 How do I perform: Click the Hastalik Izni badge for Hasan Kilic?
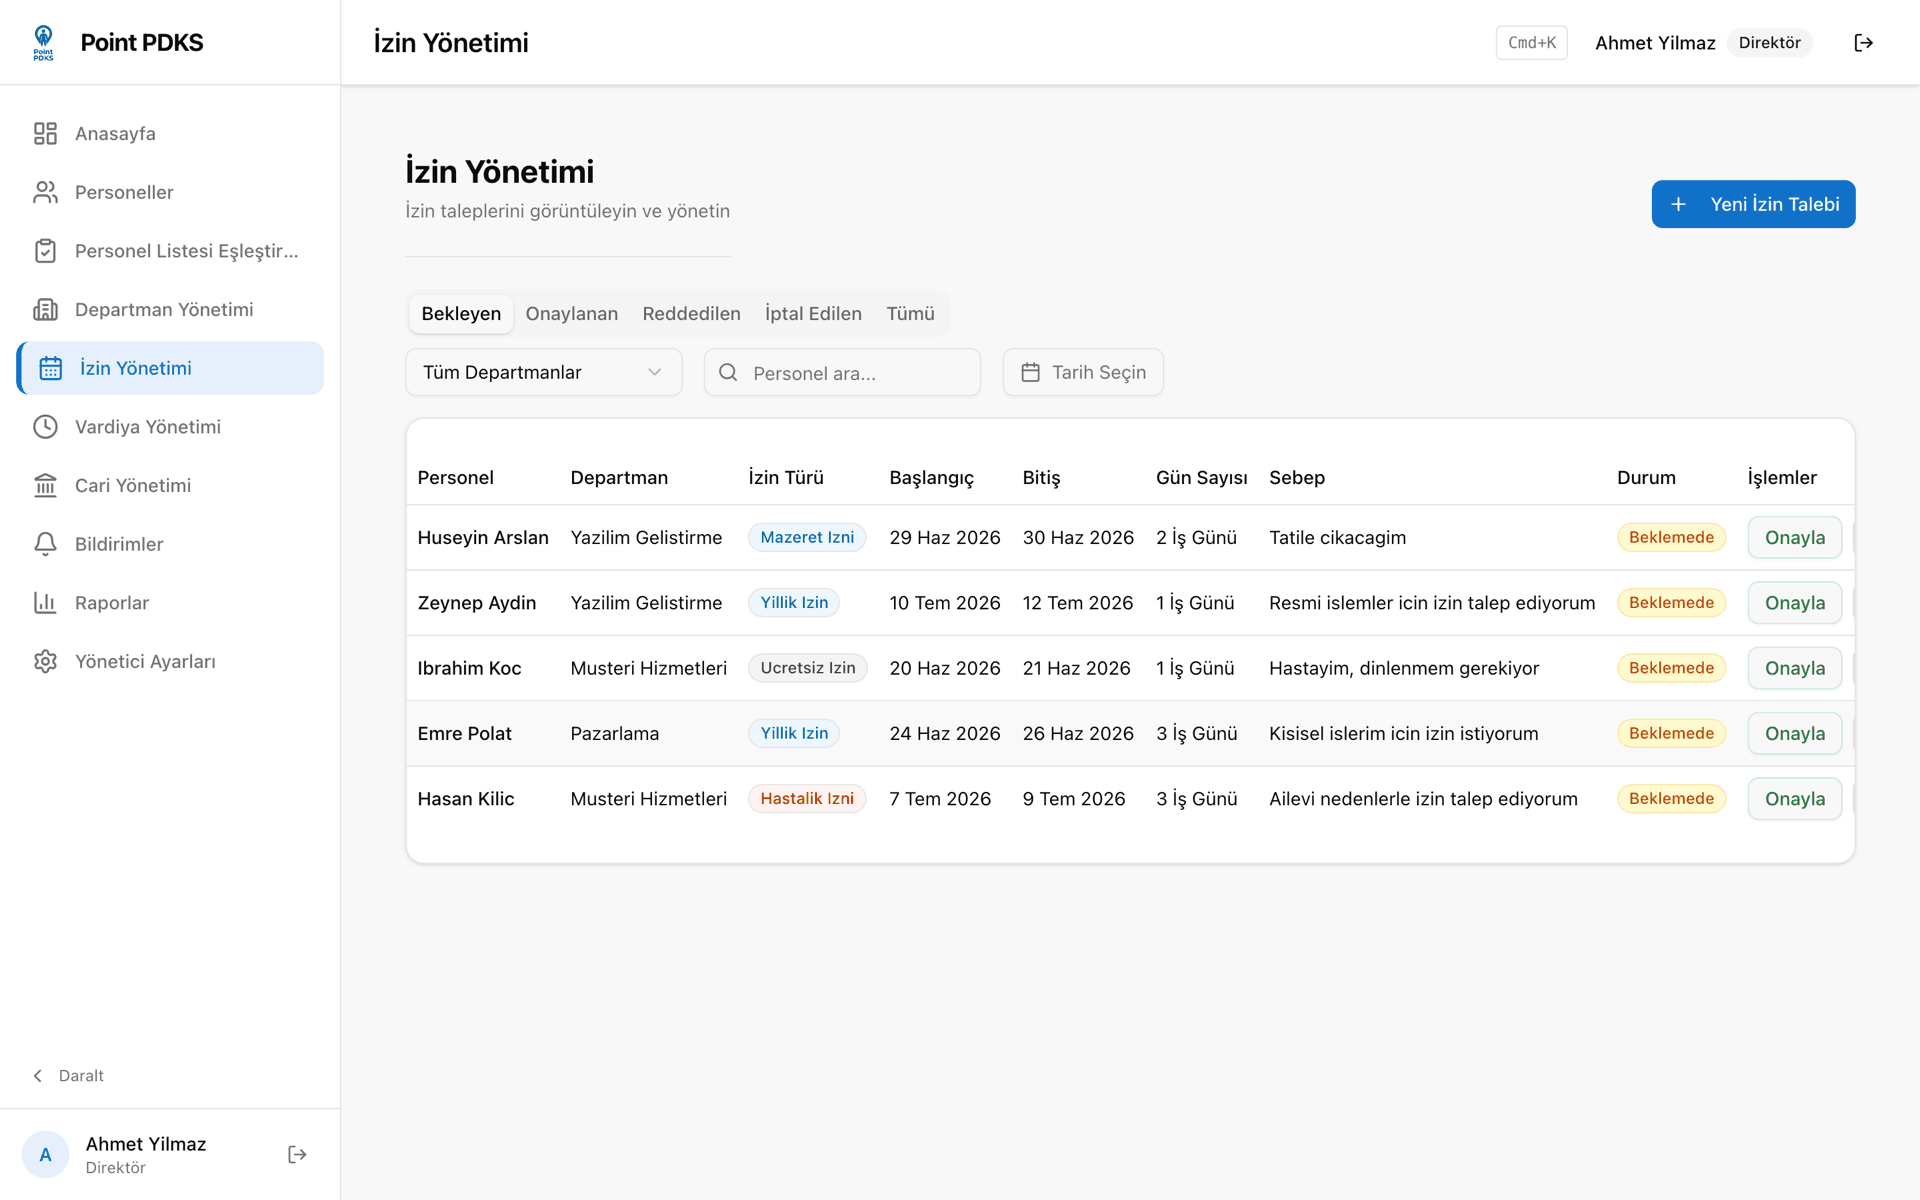(x=807, y=799)
